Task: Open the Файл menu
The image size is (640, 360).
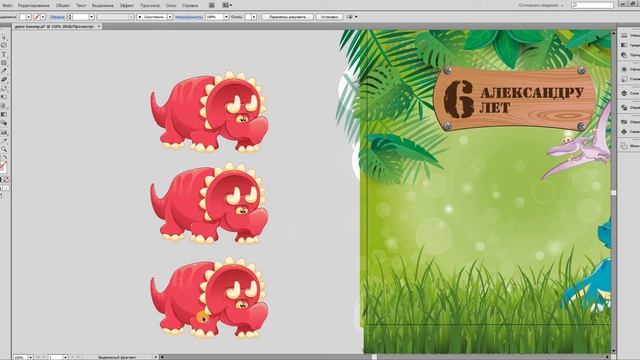Action: point(7,6)
